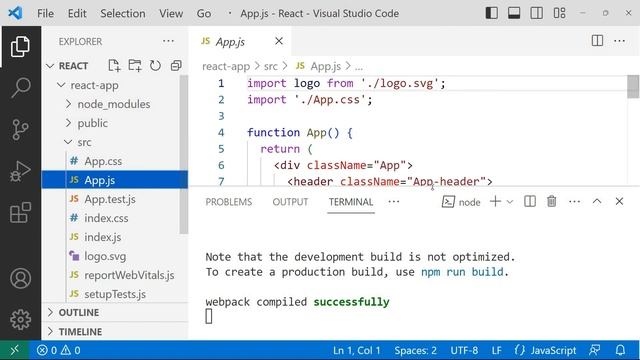Toggle secondary side bar visibility
The height and width of the screenshot is (360, 640).
coord(536,13)
